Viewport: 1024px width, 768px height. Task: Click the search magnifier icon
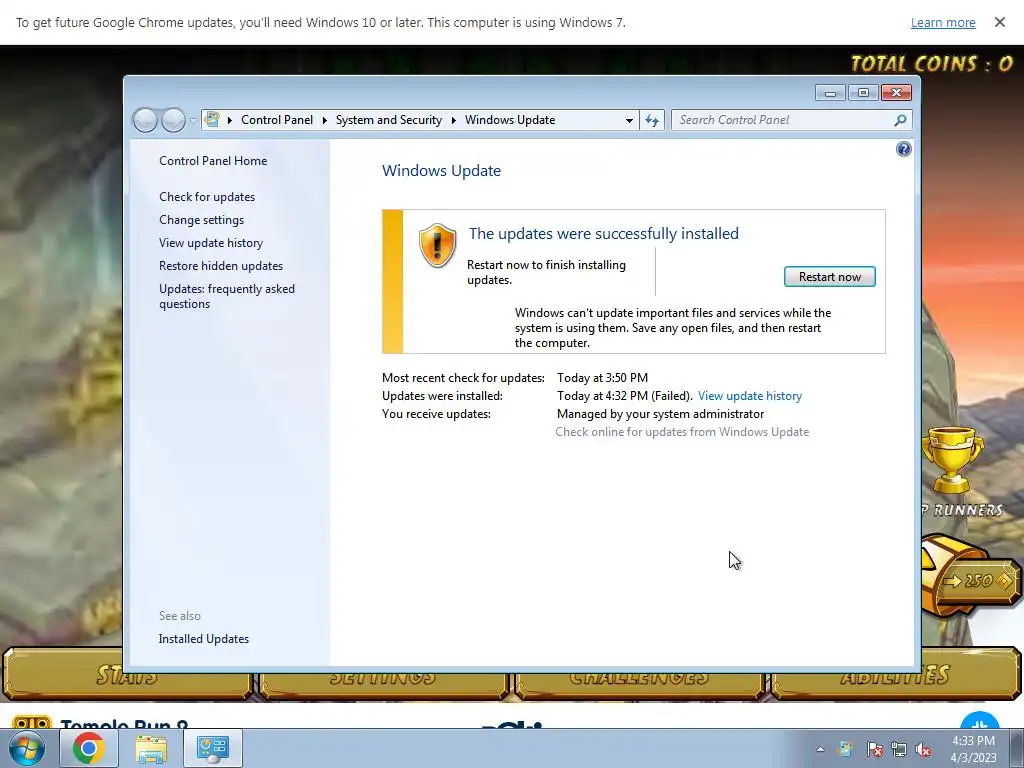click(900, 120)
